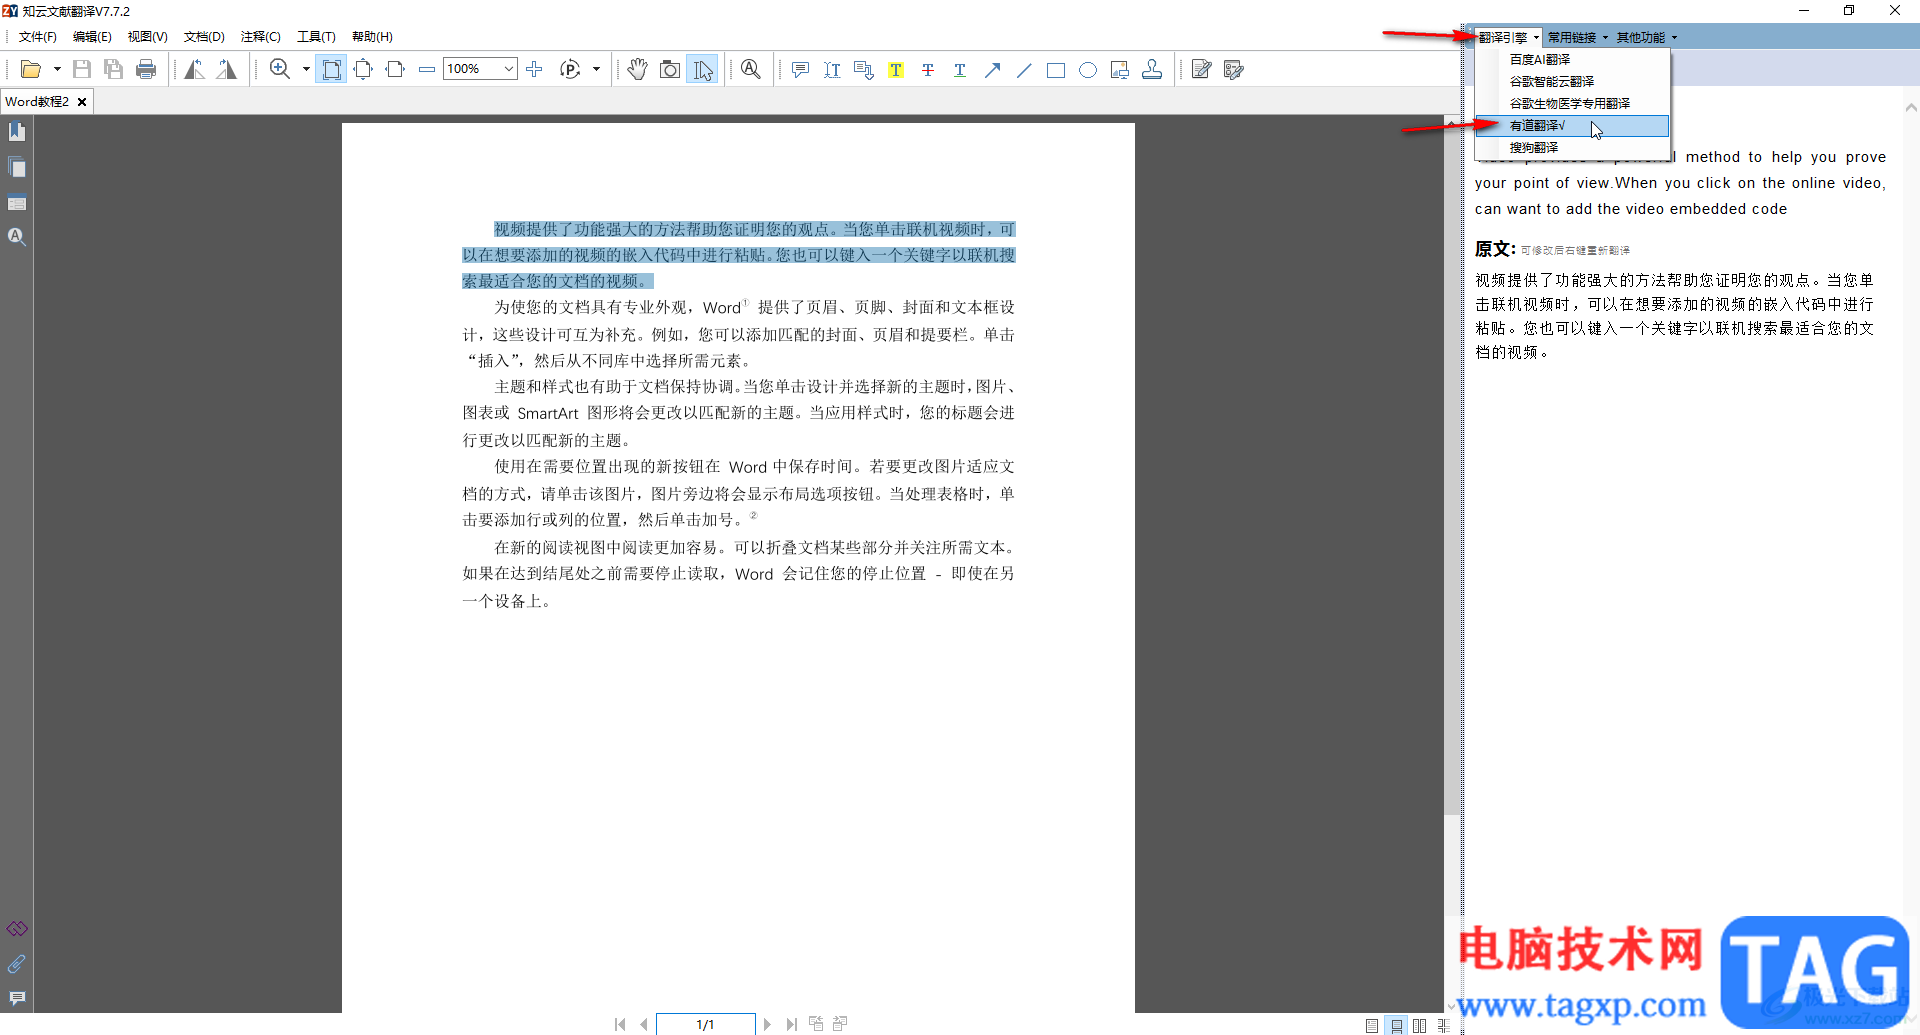The height and width of the screenshot is (1035, 1920).
Task: Select the Line drawing tool
Action: tap(1024, 69)
